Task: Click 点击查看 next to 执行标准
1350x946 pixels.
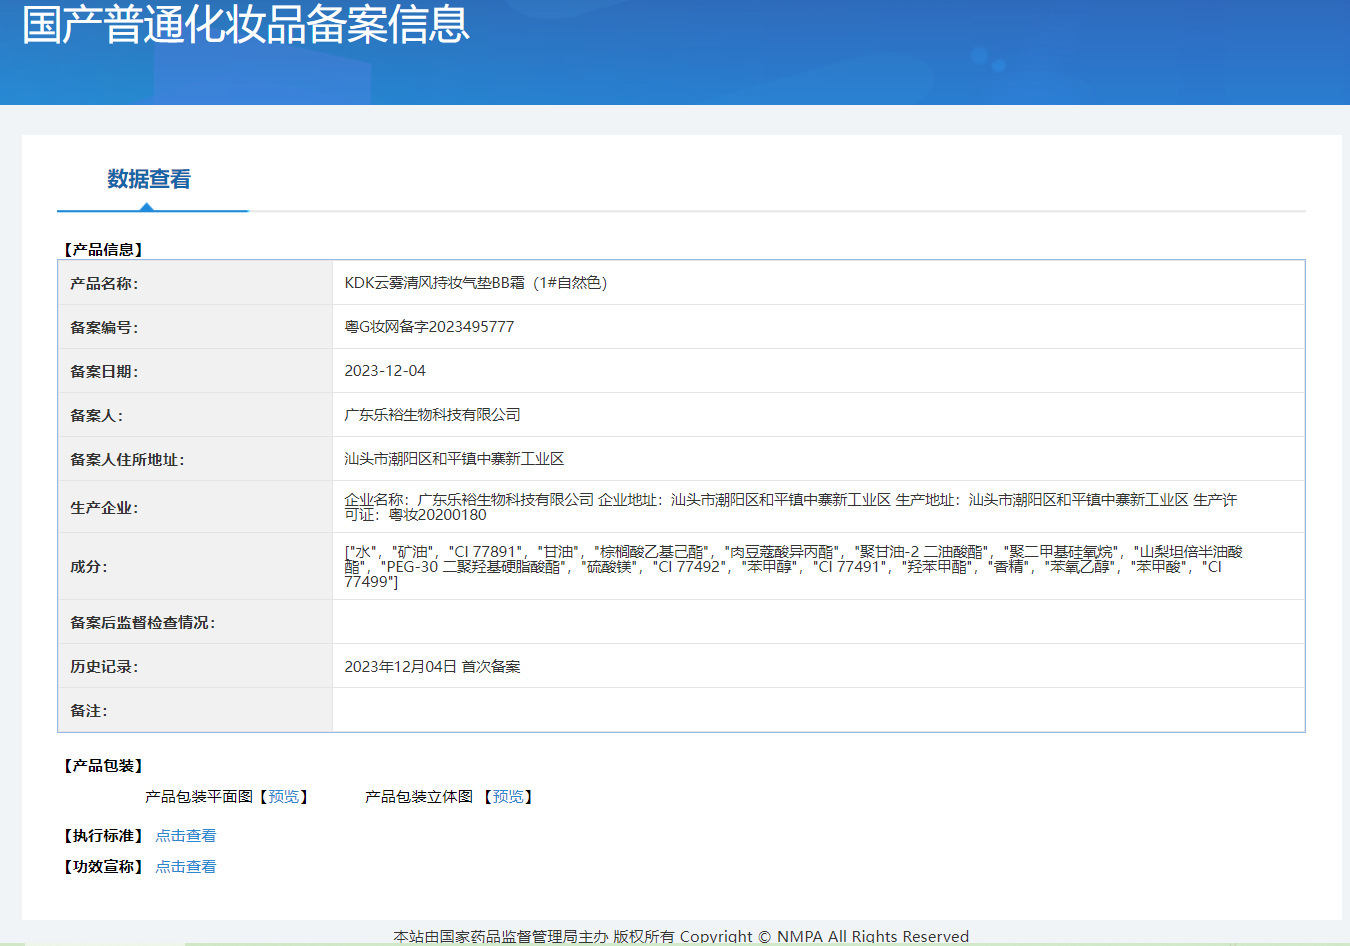Action: 185,835
